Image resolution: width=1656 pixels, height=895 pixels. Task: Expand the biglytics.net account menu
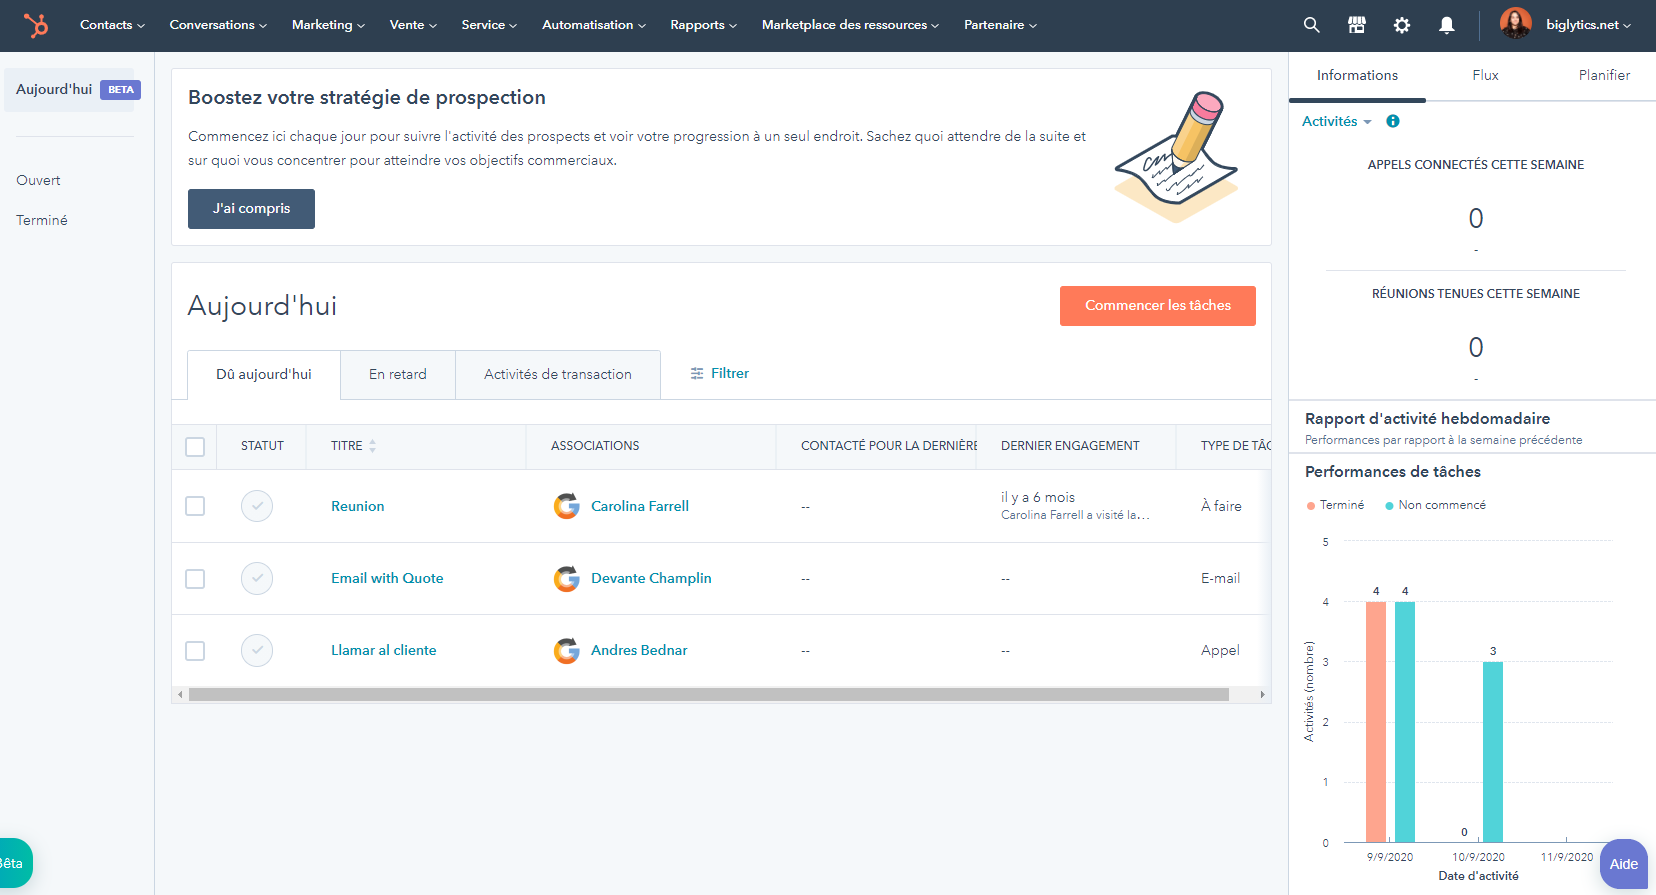1587,25
